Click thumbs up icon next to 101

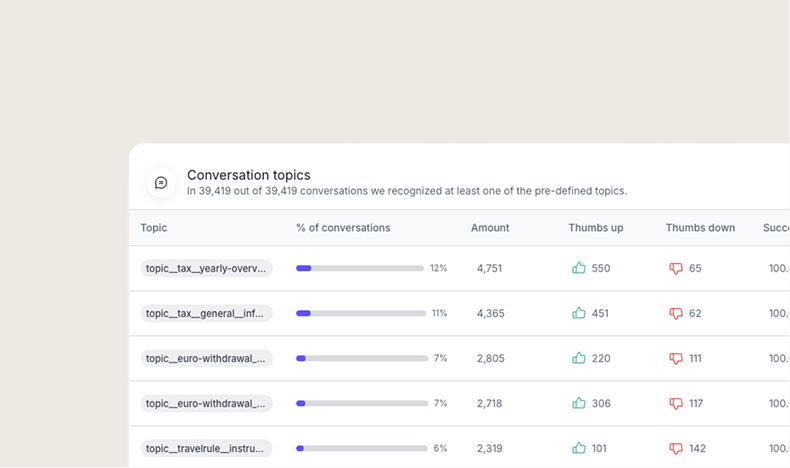(x=578, y=448)
